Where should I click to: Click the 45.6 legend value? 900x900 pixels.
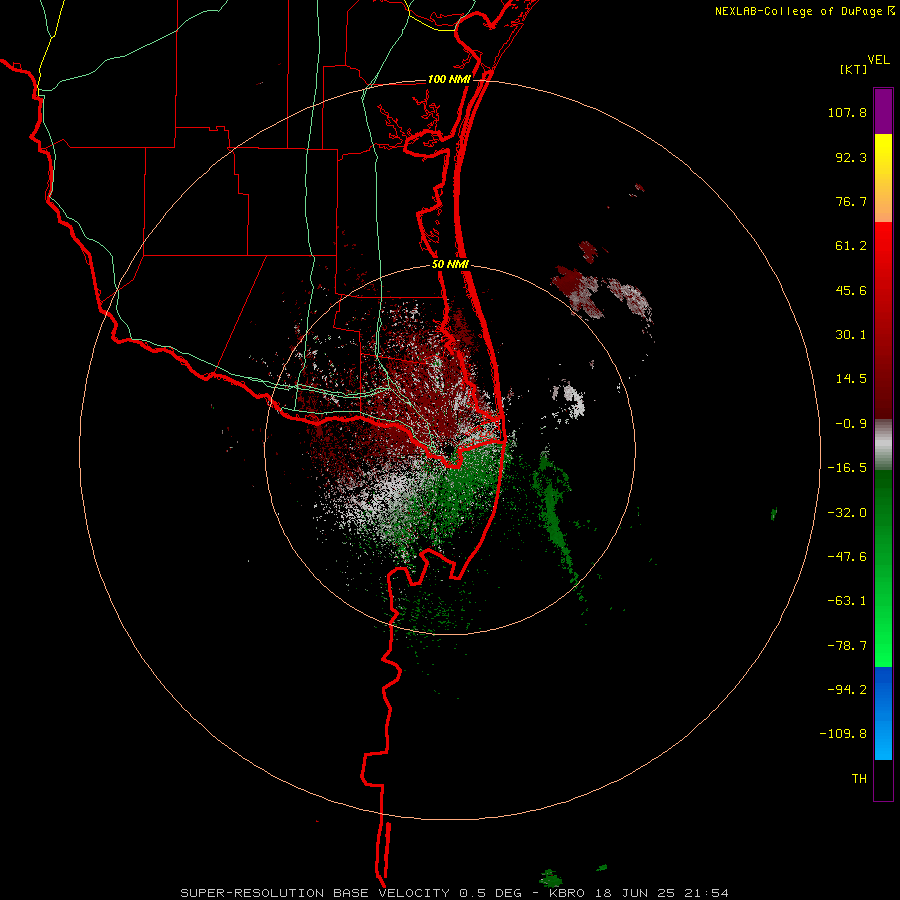point(851,290)
